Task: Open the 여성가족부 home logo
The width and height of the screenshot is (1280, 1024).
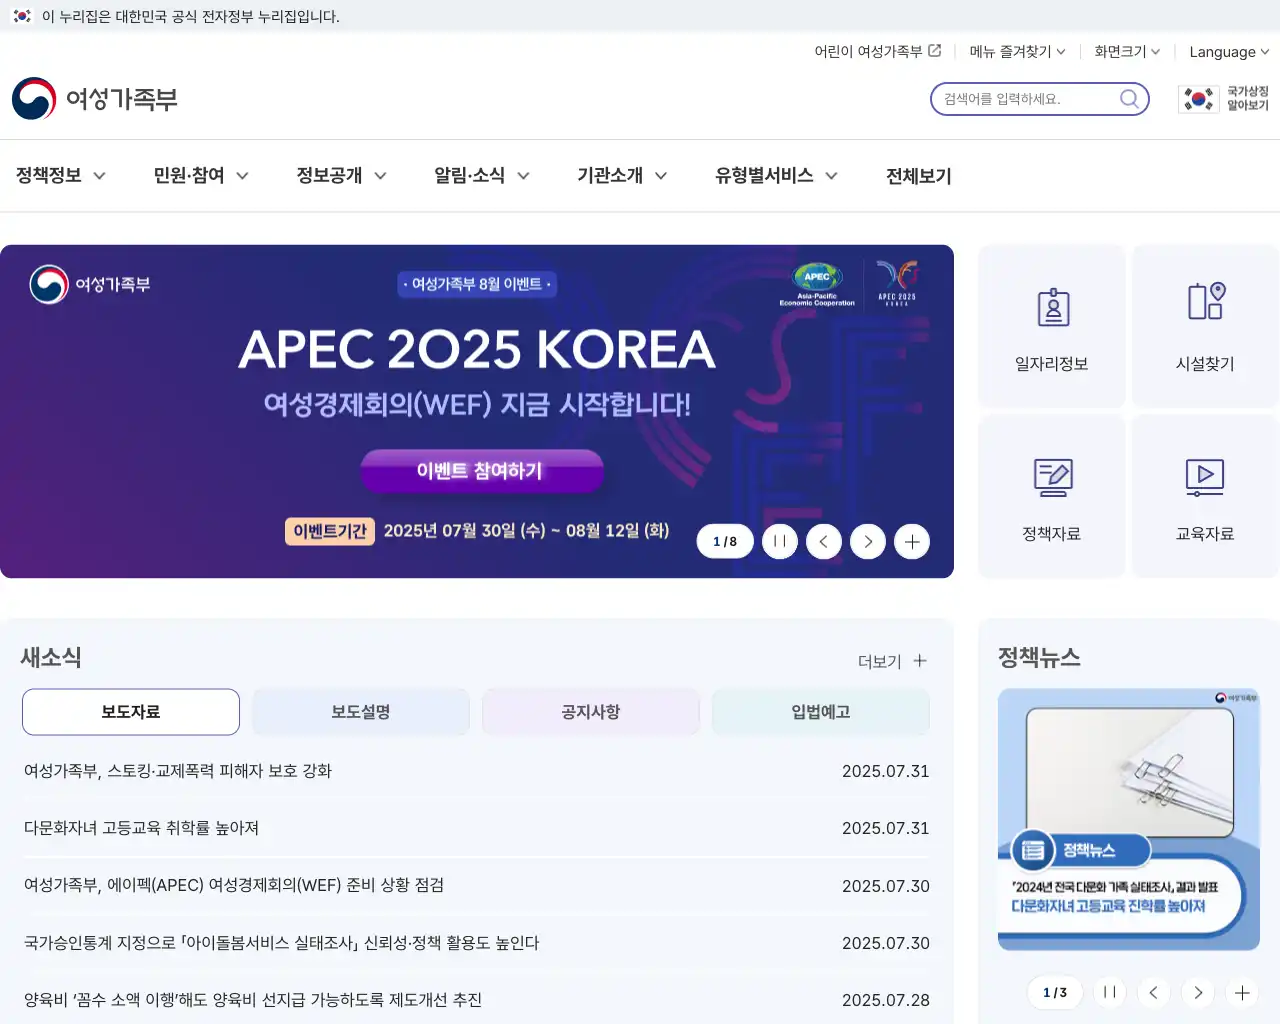Action: tap(95, 99)
